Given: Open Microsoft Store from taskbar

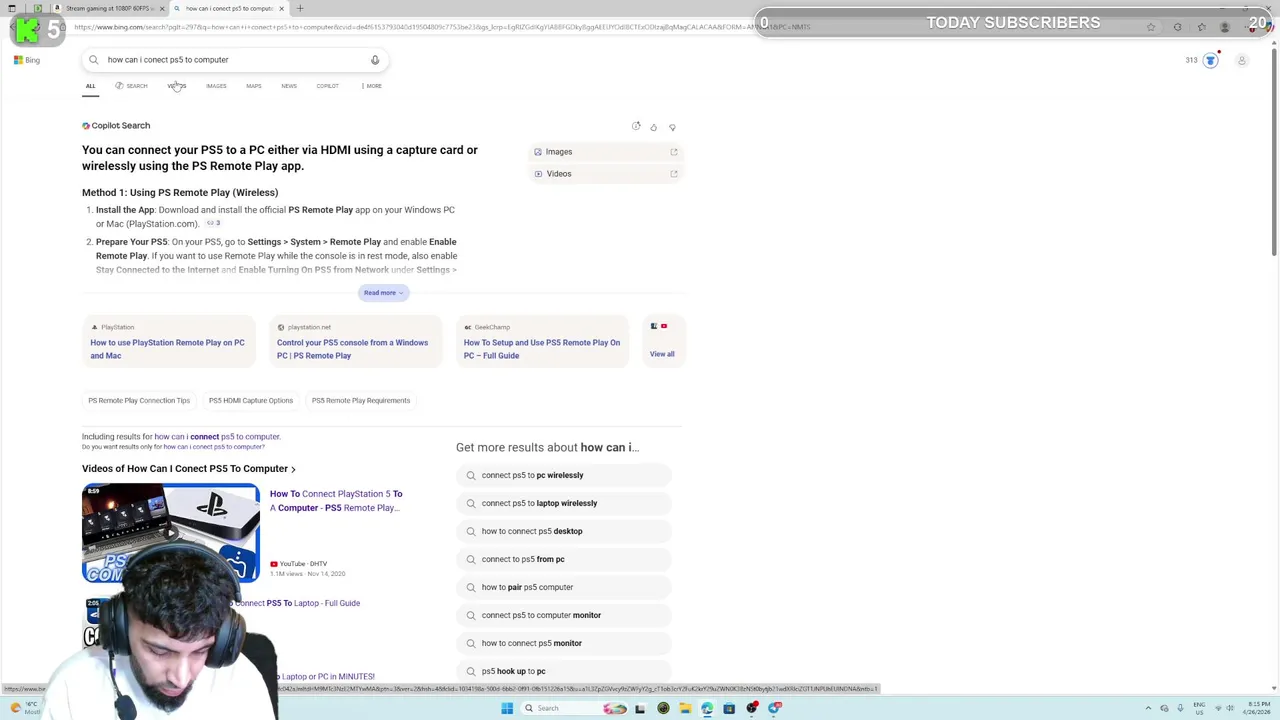Looking at the screenshot, I should [729, 708].
